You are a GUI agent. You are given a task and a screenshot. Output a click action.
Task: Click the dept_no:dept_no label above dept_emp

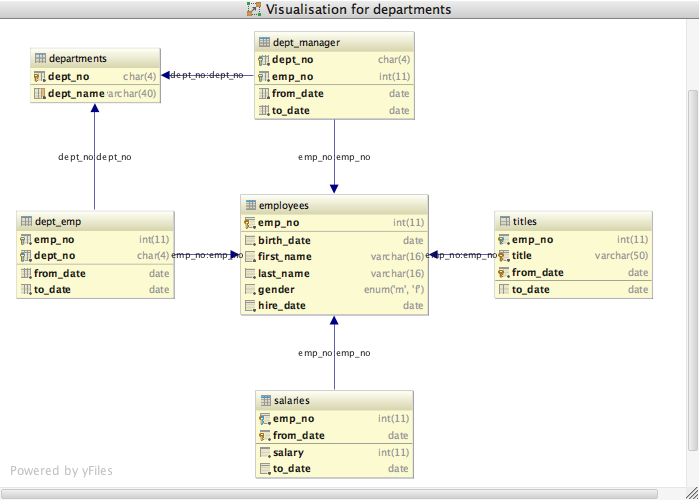click(95, 157)
